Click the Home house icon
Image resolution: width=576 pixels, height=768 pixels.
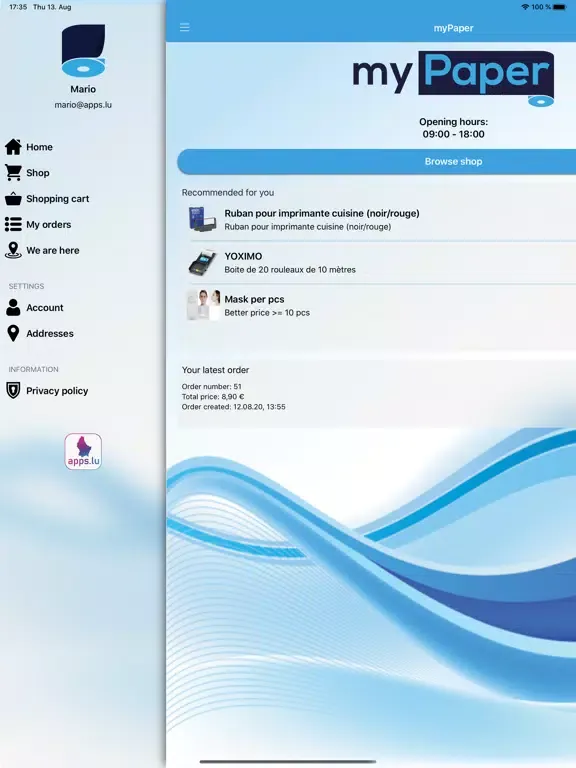click(x=13, y=146)
